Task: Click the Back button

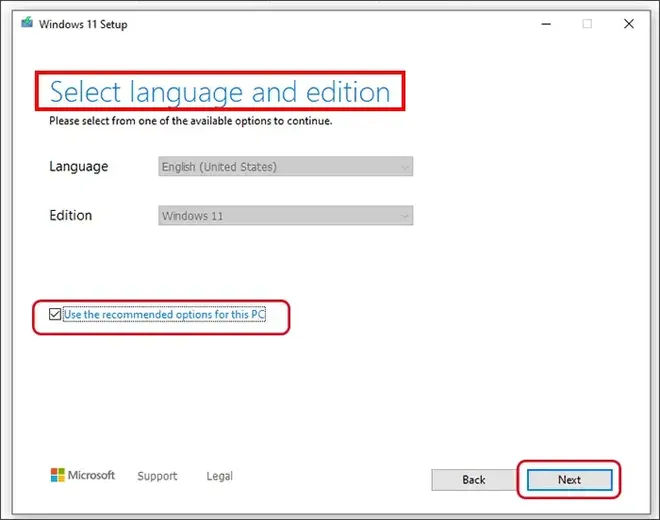Action: [474, 480]
